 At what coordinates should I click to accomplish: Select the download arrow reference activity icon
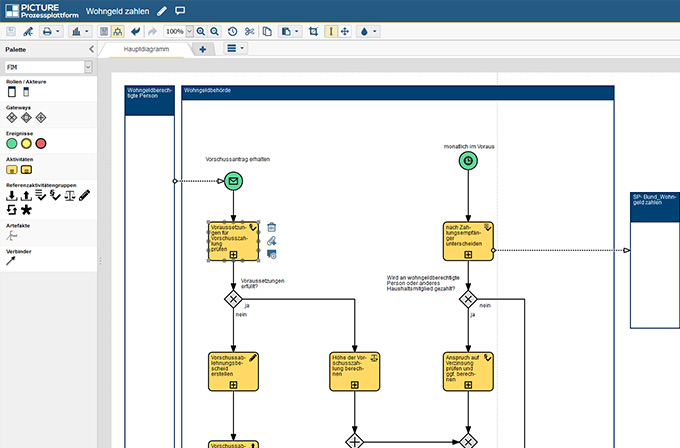[12, 196]
